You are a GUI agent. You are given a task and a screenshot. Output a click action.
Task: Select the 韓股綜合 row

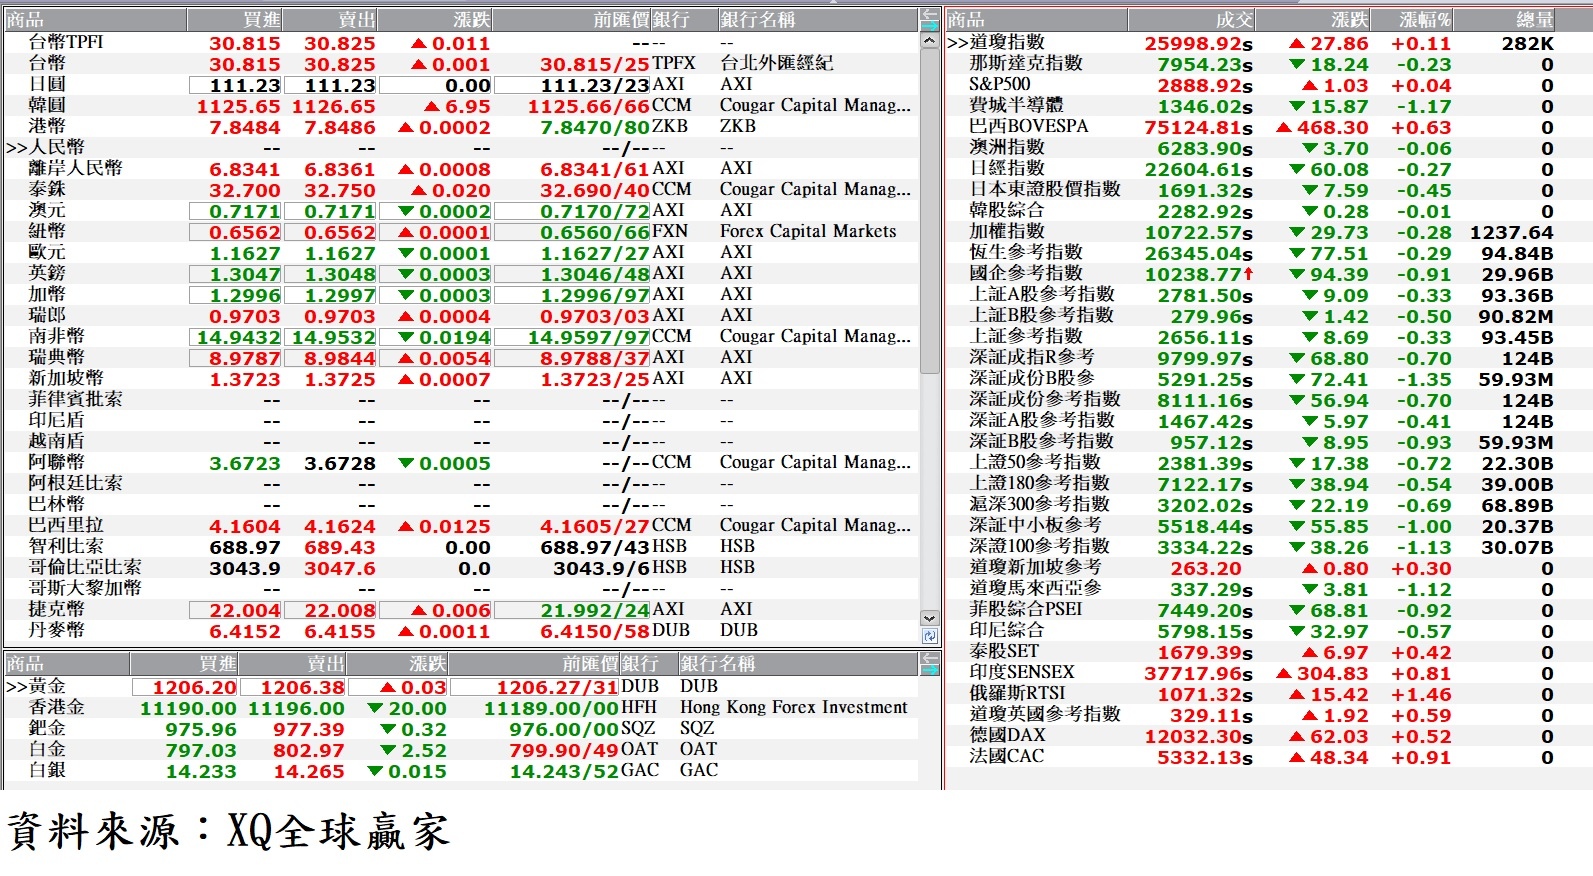pyautogui.click(x=1269, y=210)
